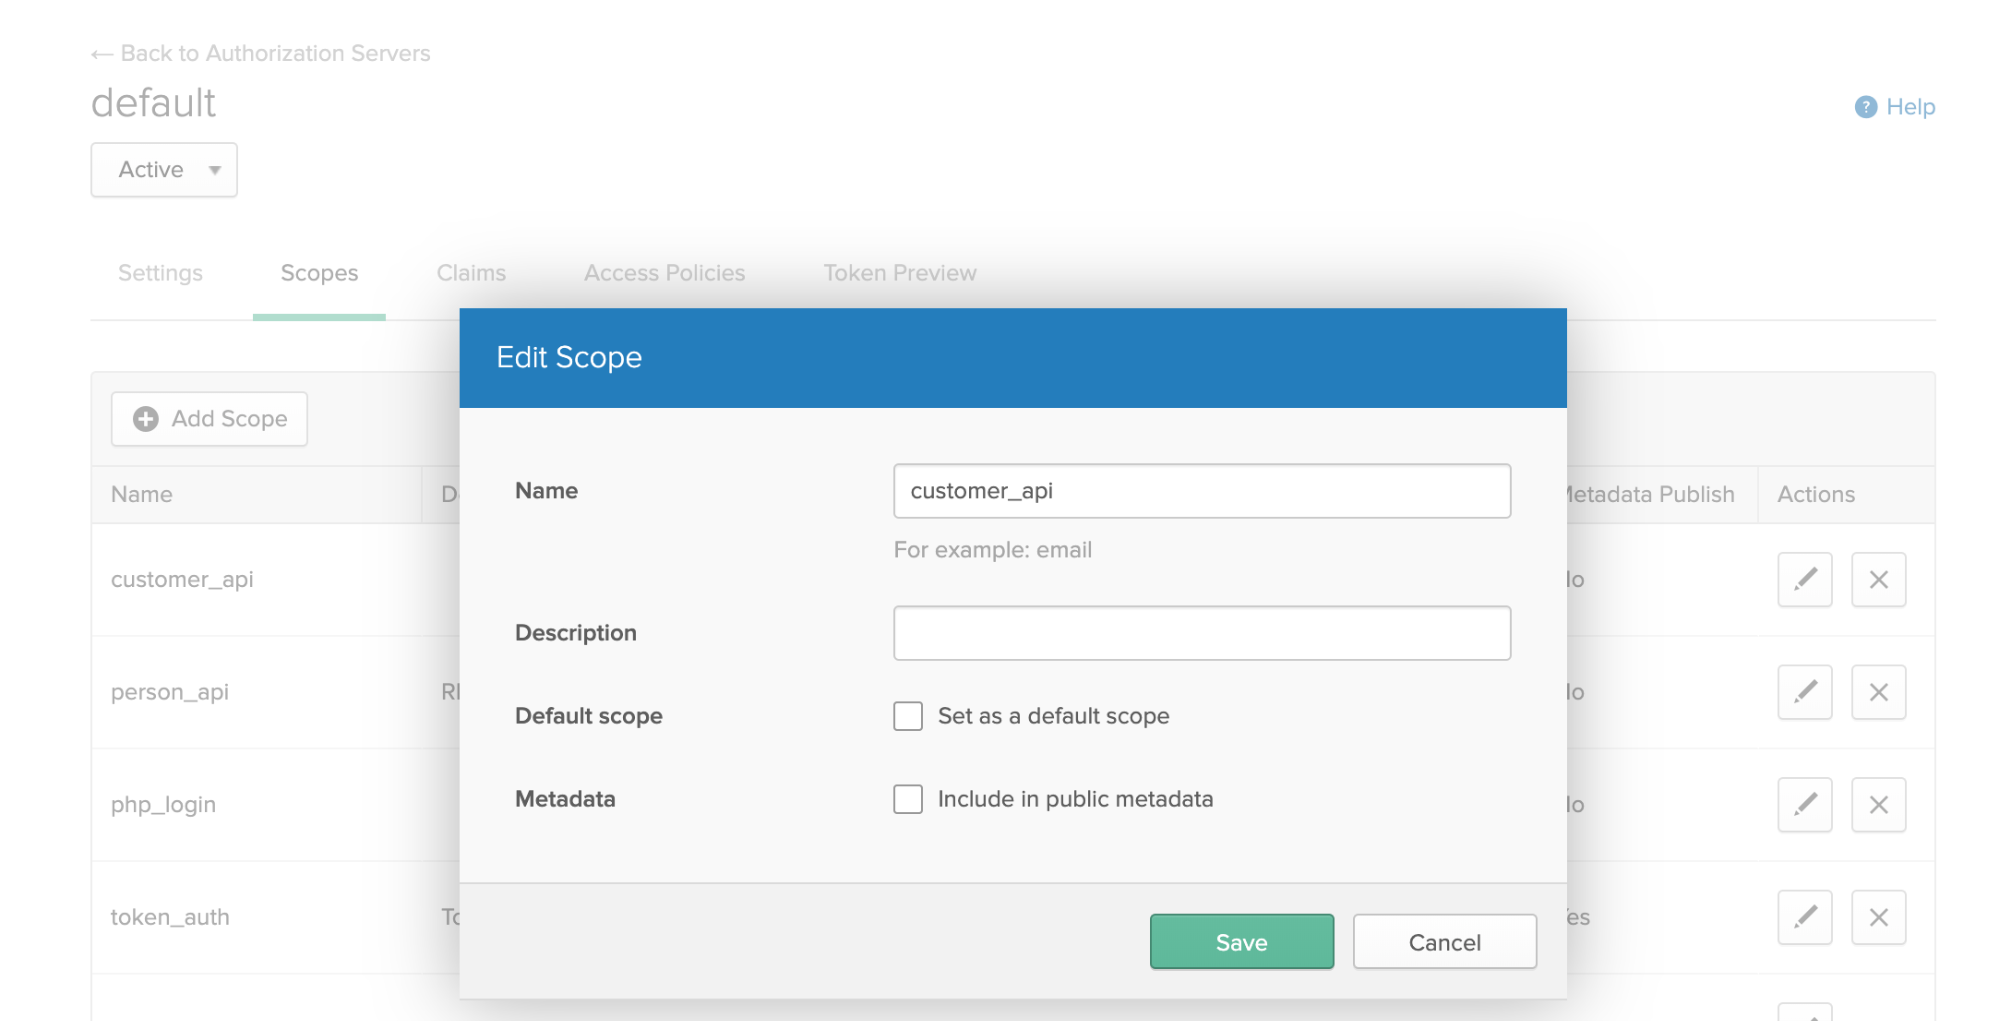
Task: Click the edit pencil for php_login row
Action: tap(1804, 805)
